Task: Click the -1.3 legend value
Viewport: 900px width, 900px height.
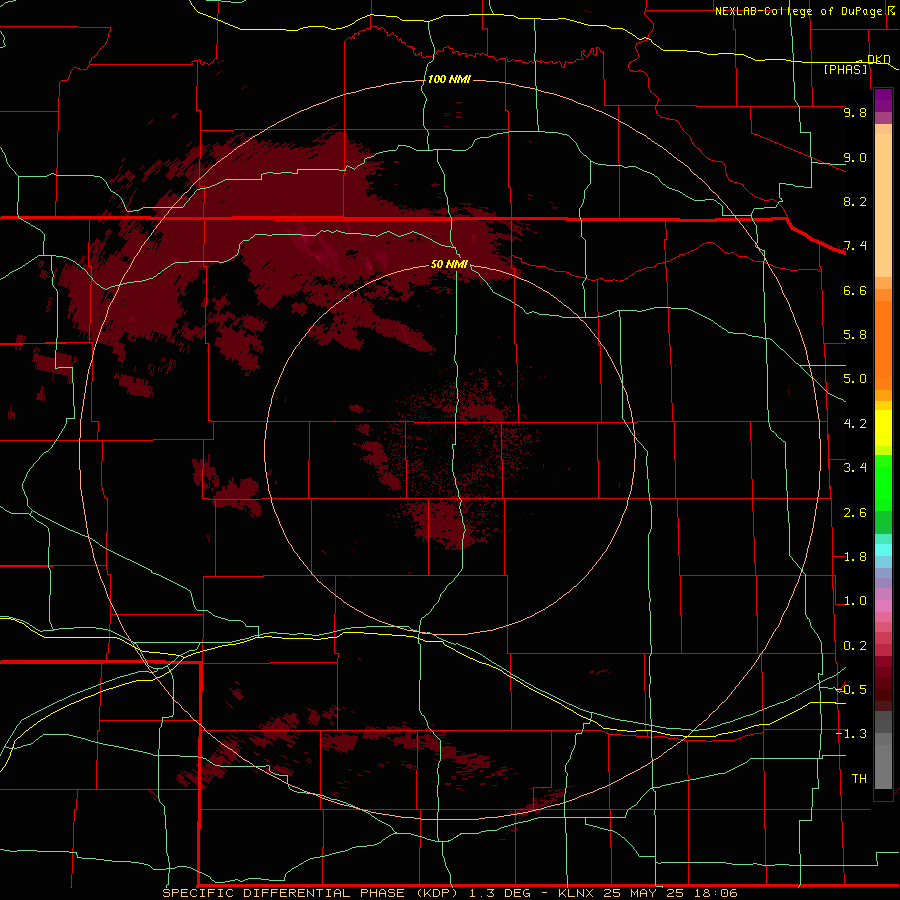Action: [x=851, y=734]
